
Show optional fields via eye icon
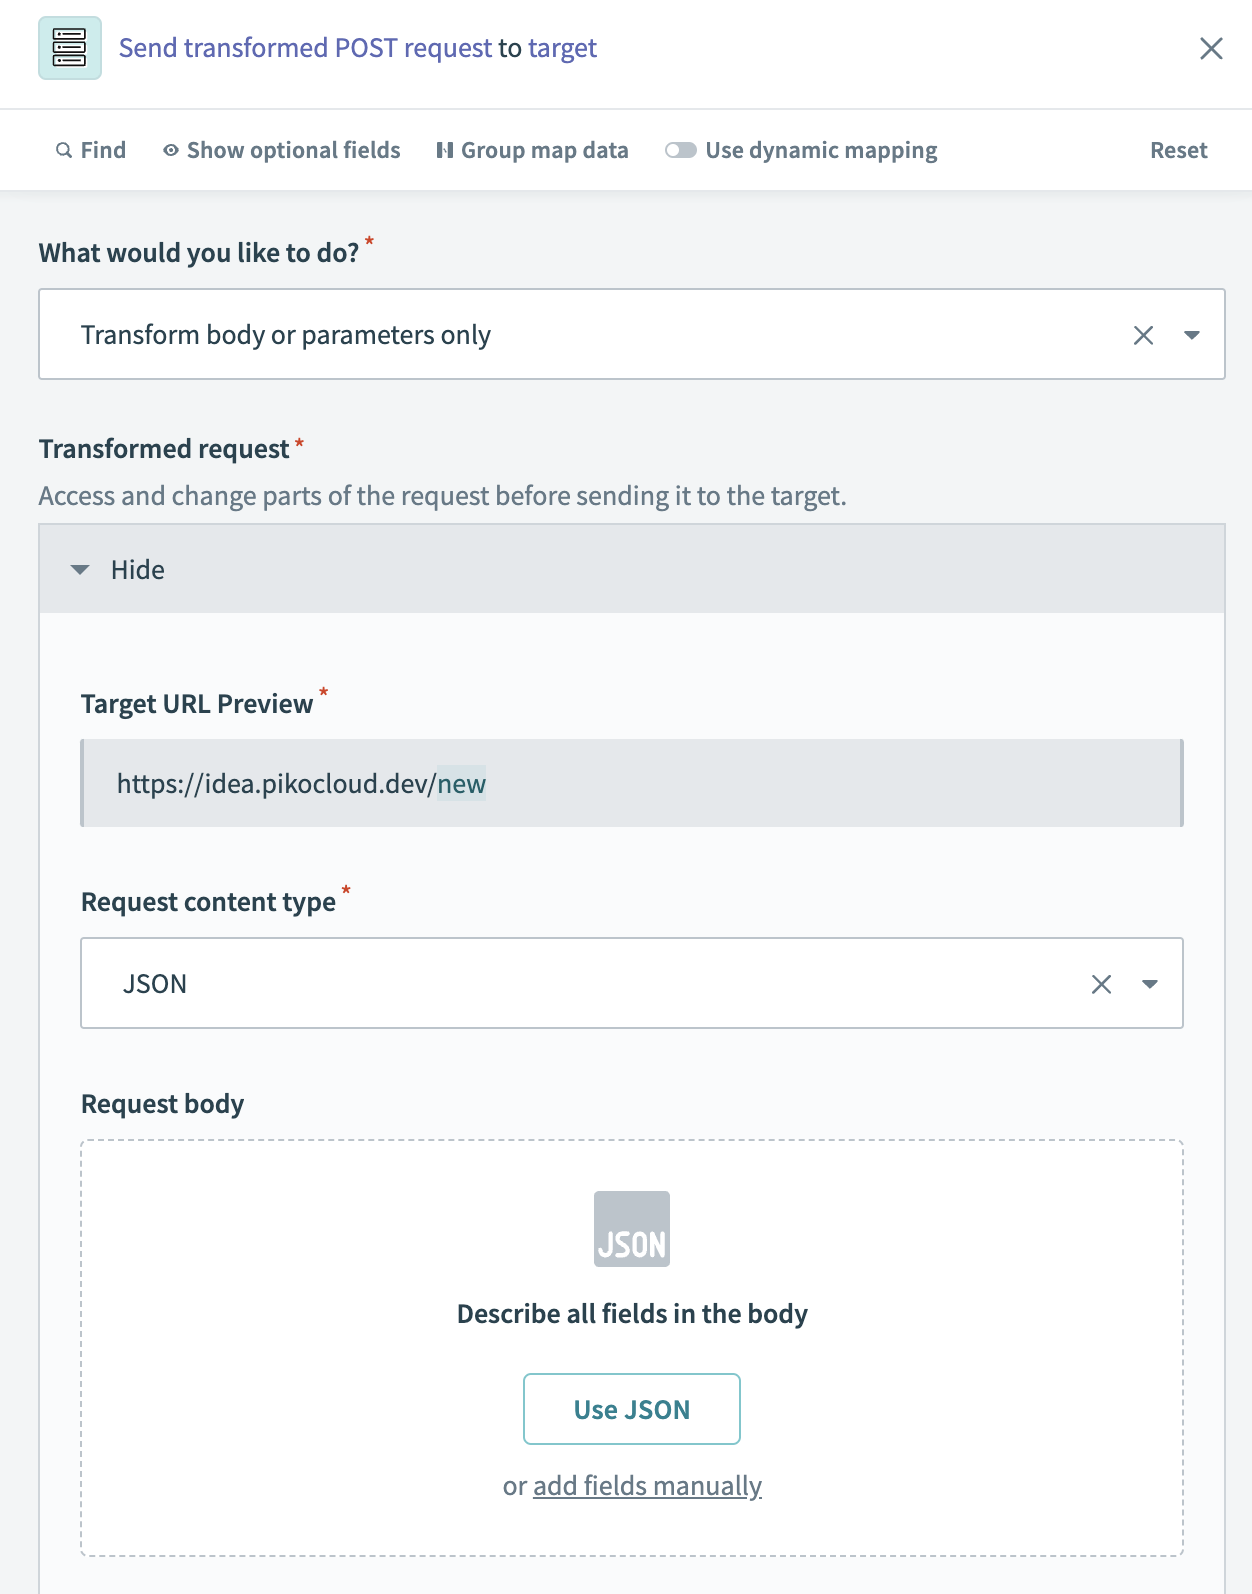click(171, 150)
